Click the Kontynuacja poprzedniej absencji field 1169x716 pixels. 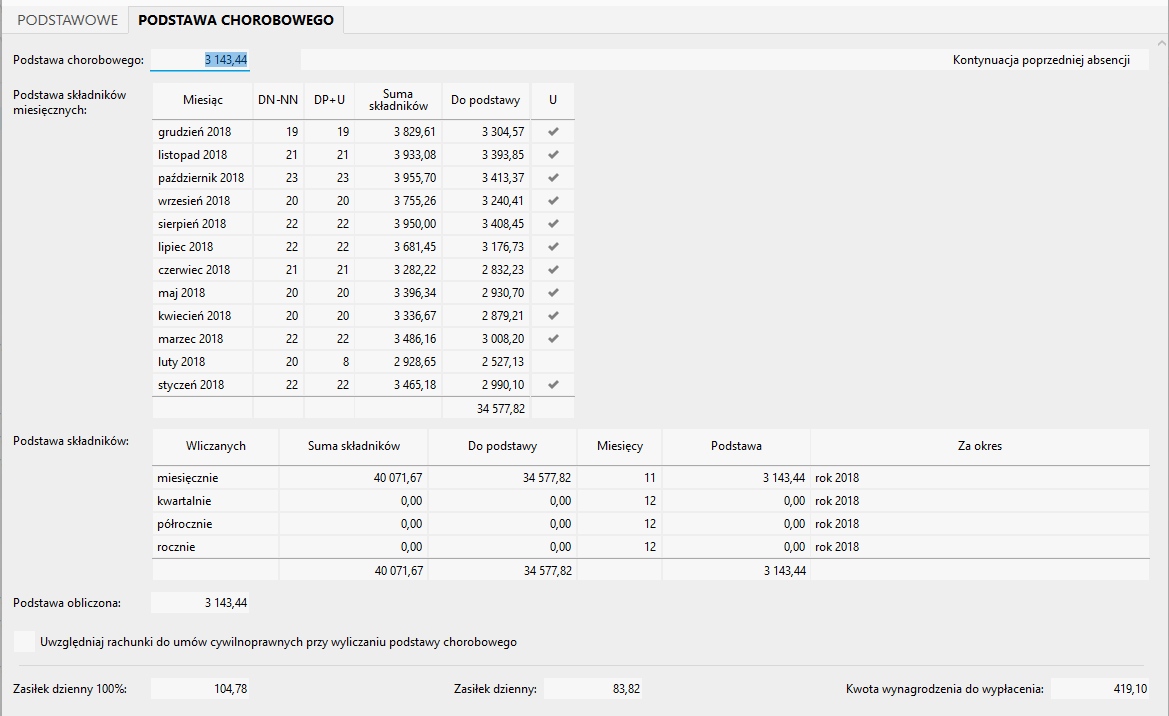tap(717, 60)
